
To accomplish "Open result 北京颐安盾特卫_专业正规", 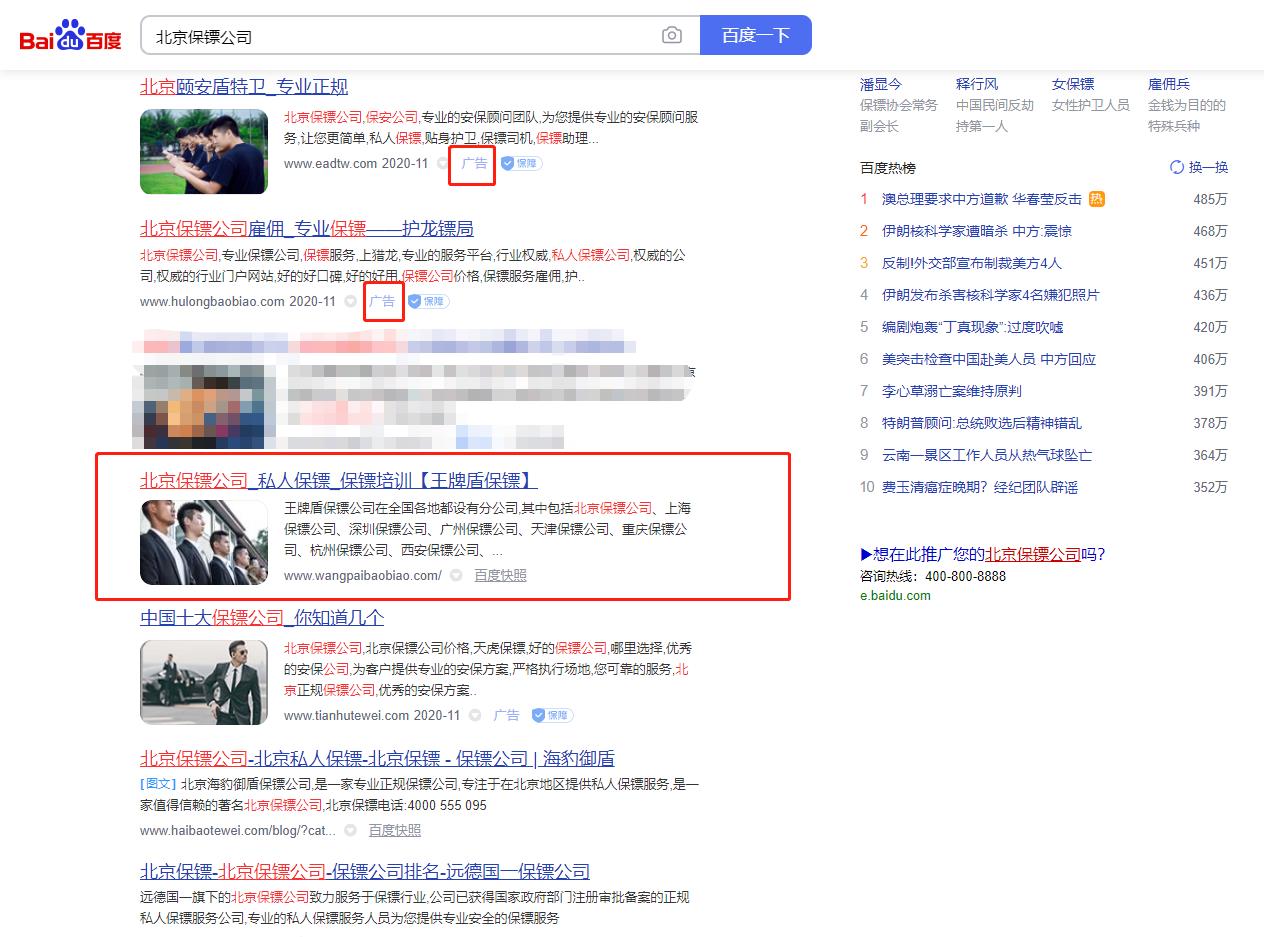I will click(x=244, y=86).
